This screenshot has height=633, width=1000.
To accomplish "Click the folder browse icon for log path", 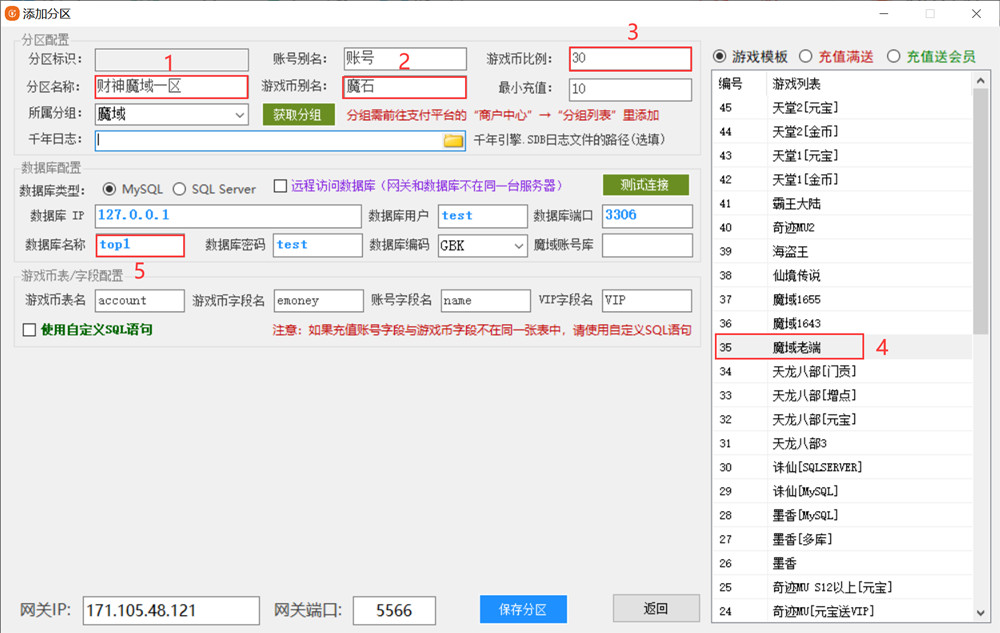I will pos(453,141).
